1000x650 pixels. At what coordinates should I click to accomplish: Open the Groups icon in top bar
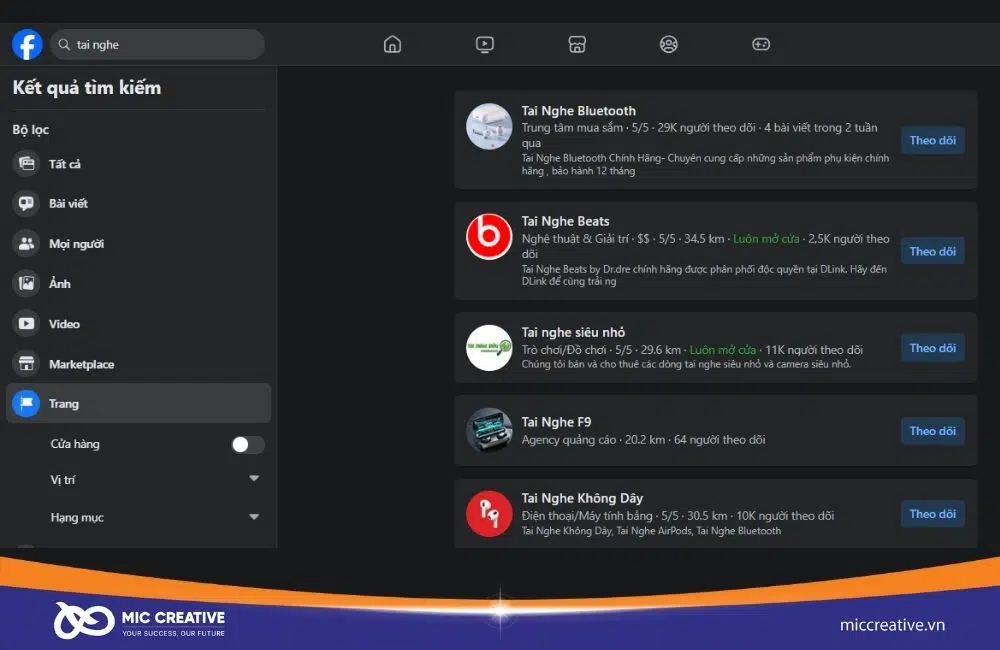[x=668, y=44]
